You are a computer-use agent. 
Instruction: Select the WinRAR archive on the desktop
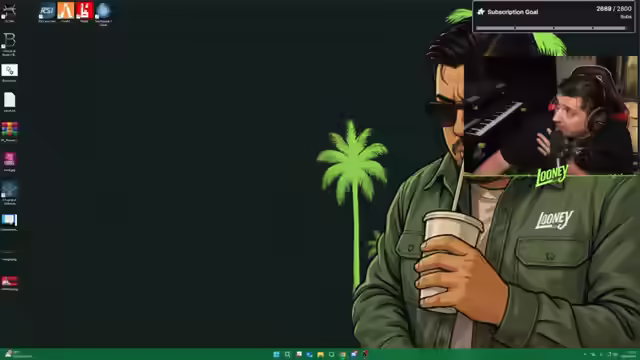click(9, 131)
